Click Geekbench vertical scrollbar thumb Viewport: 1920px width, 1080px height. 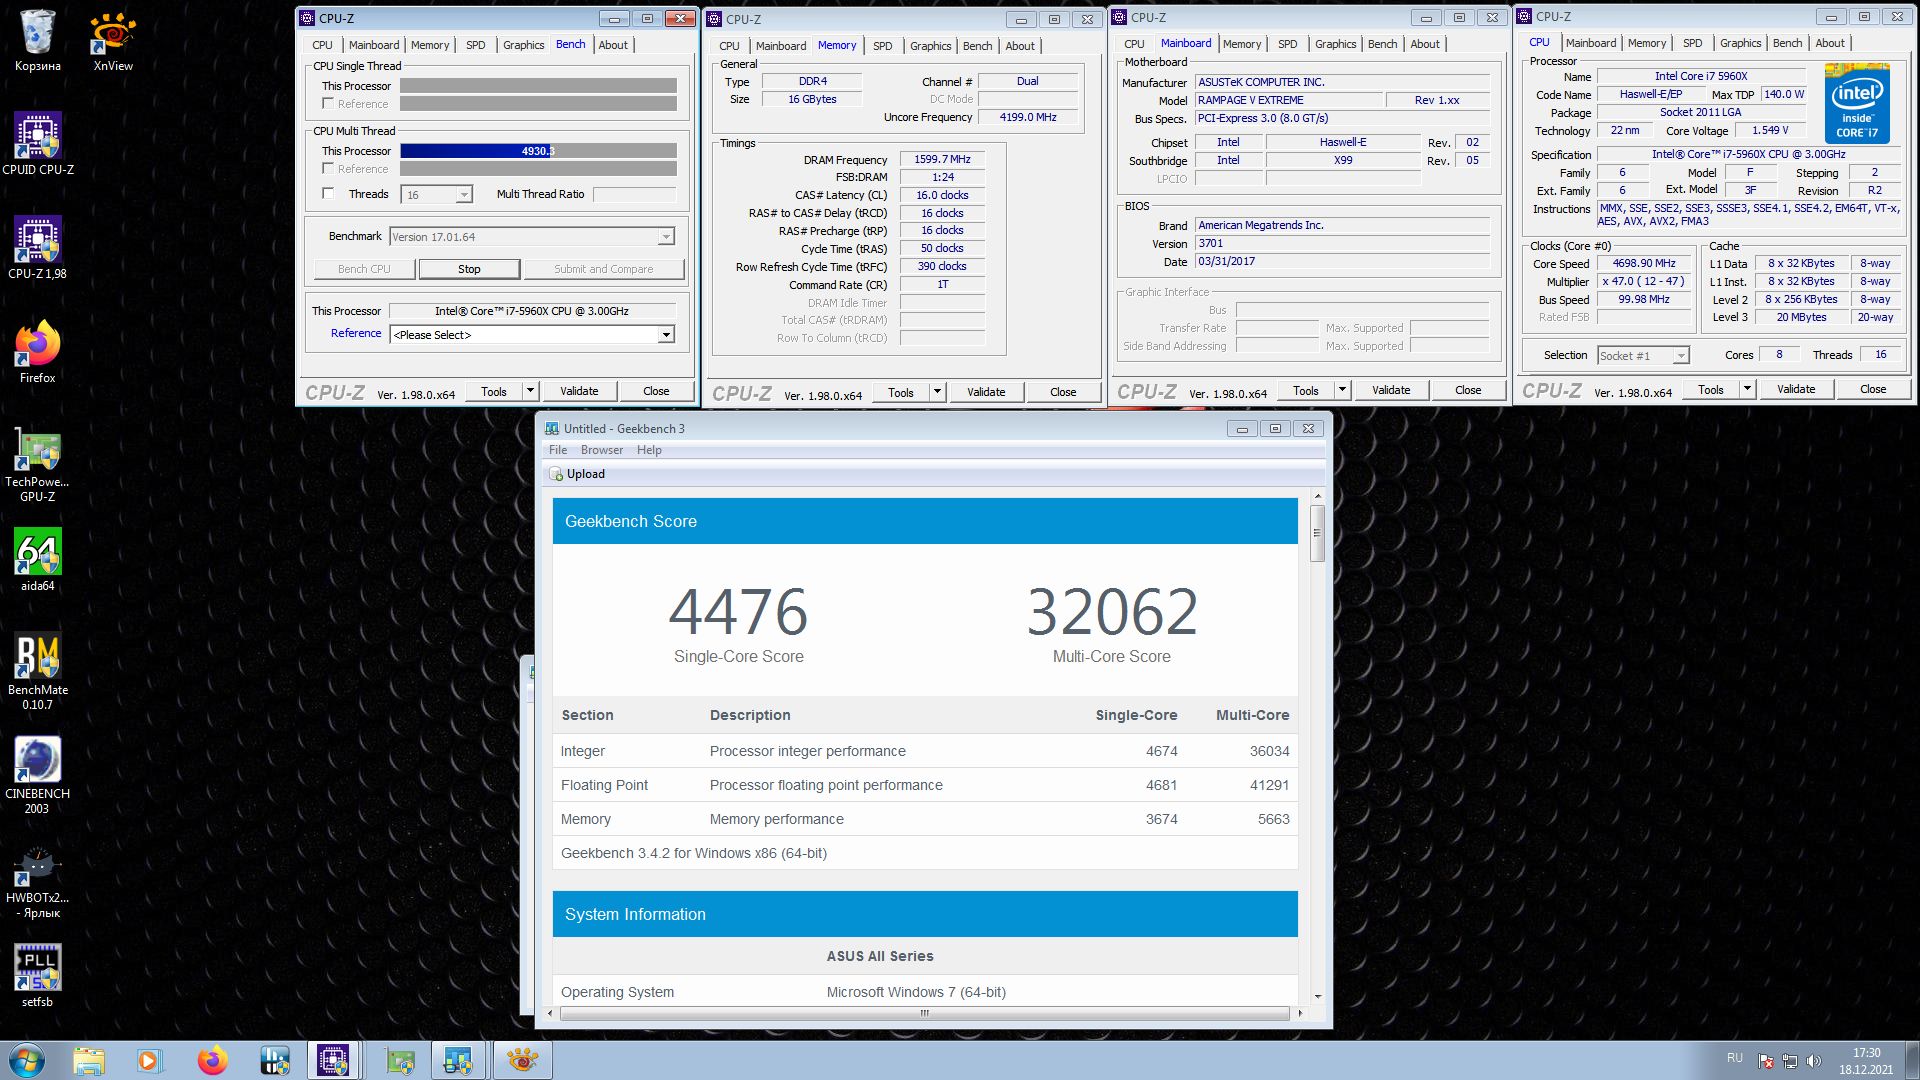(1318, 533)
